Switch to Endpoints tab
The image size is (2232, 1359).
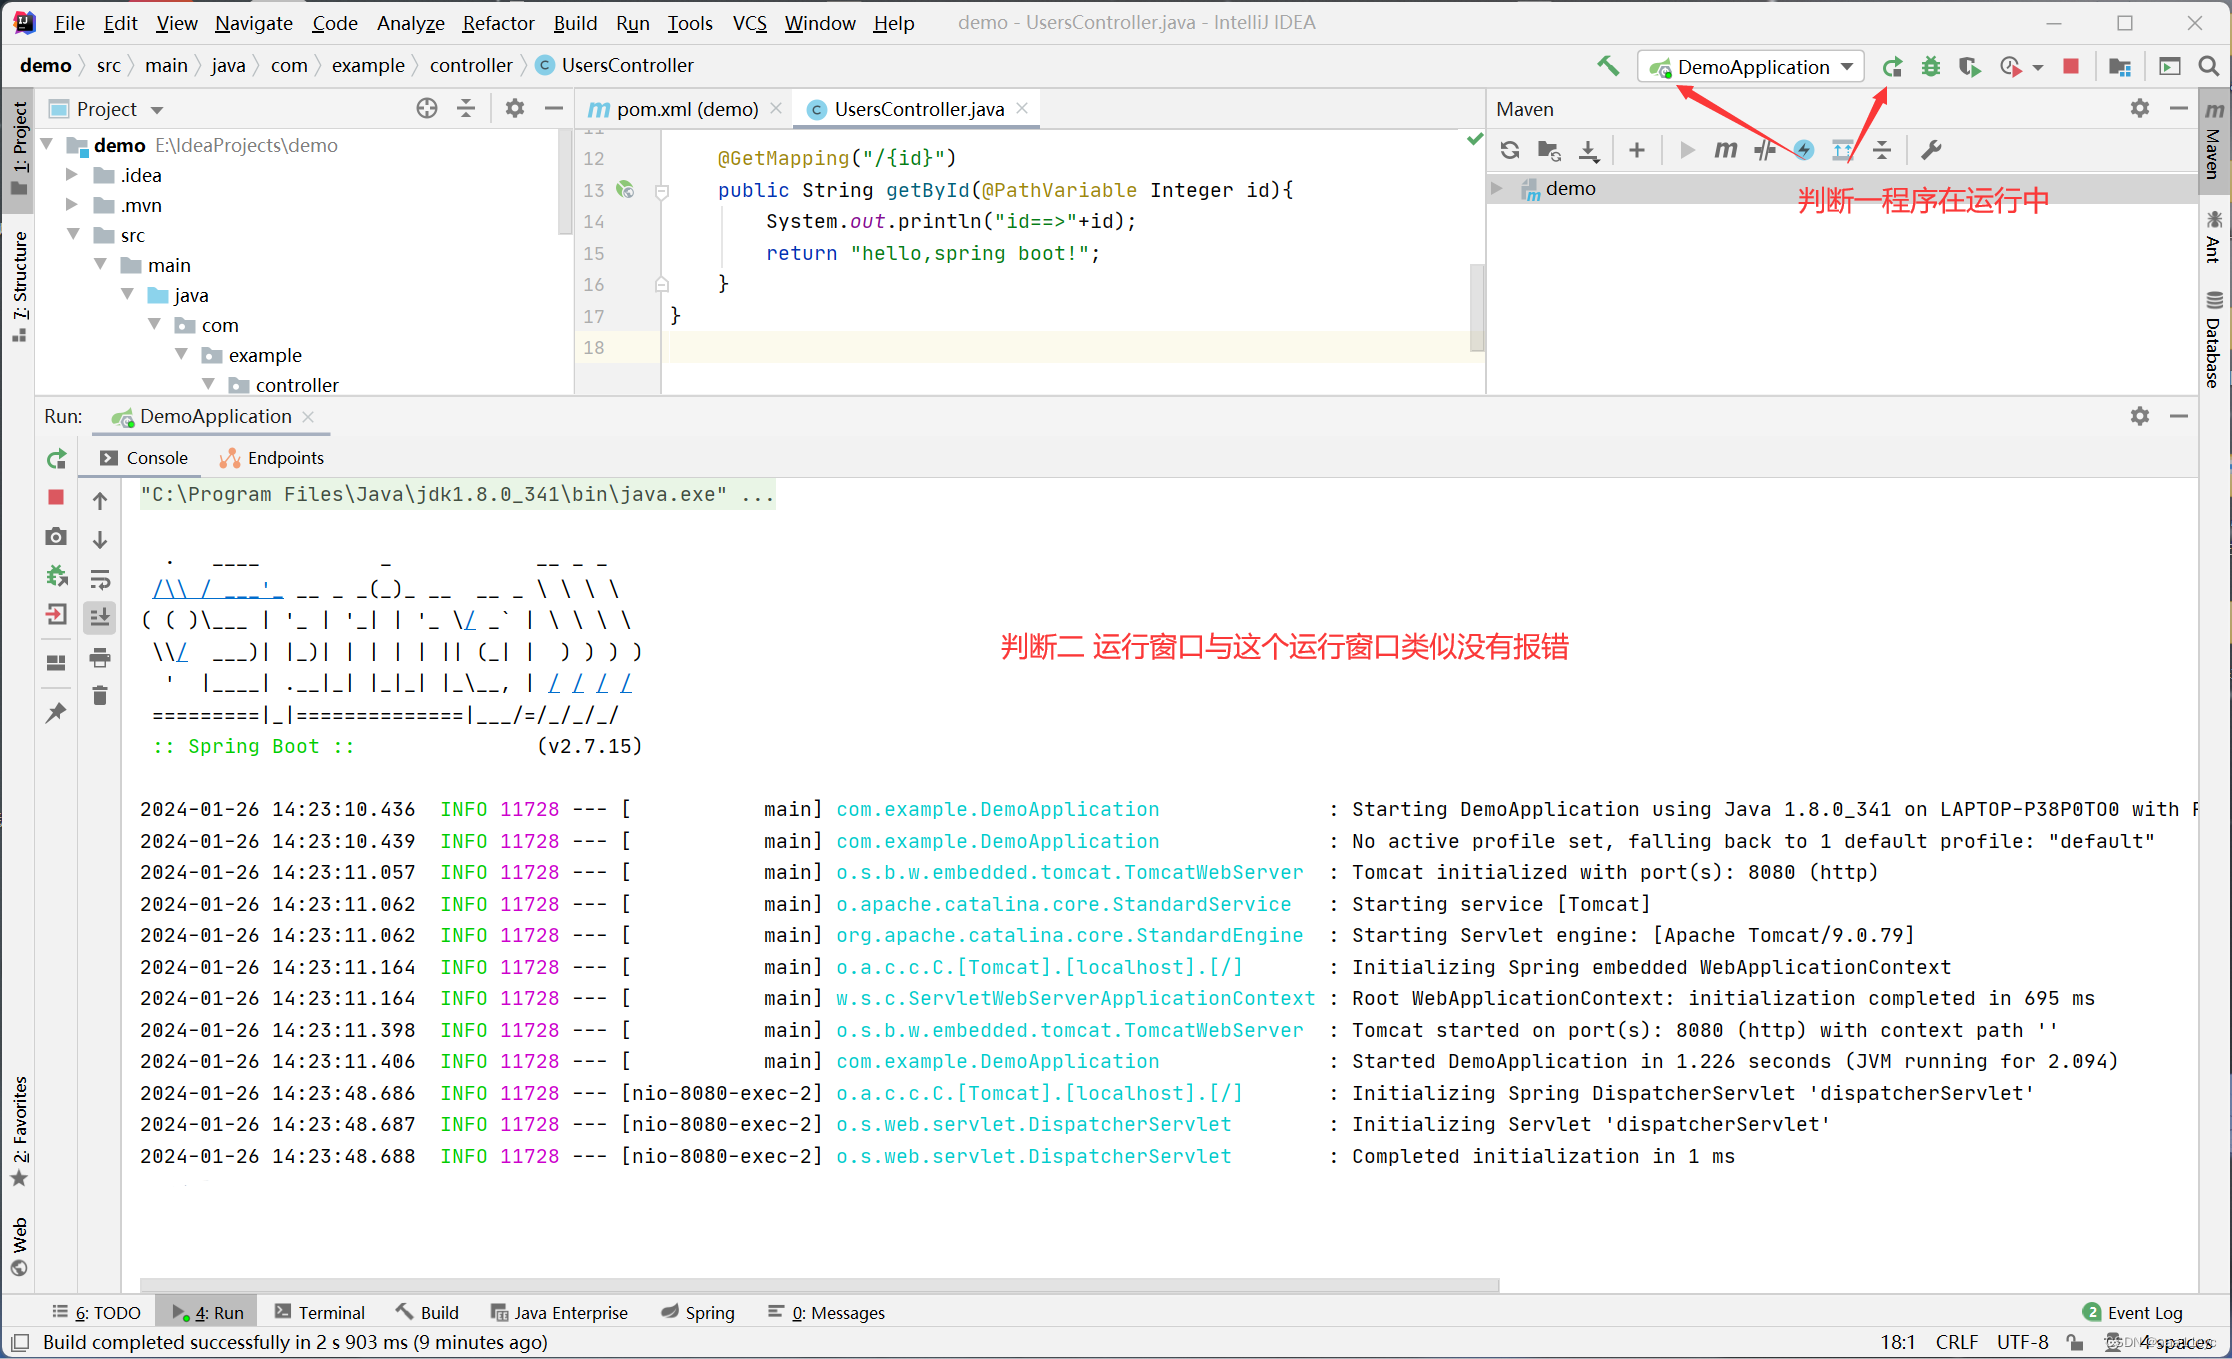[x=271, y=458]
